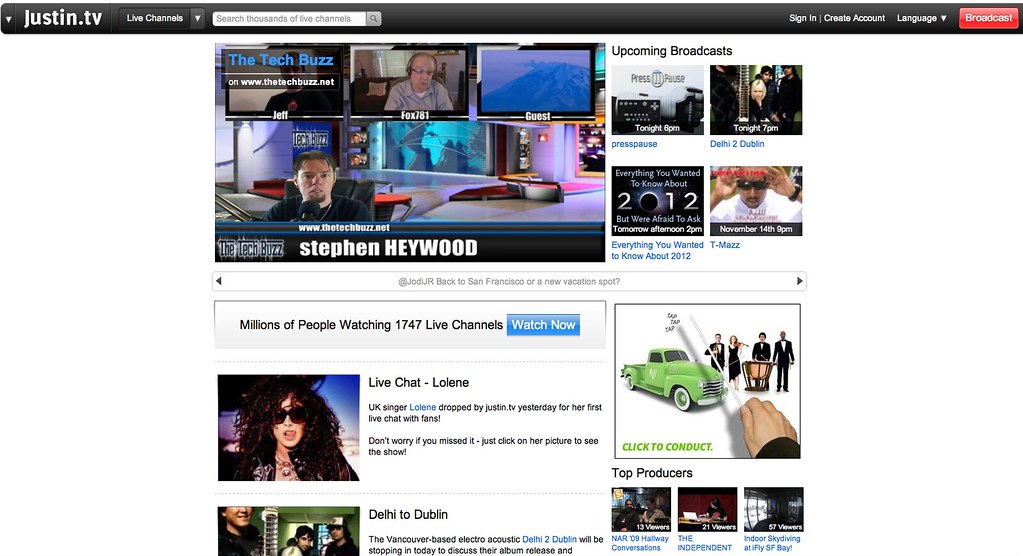
Task: Open the Delhi 2 Dublin link in the article text
Action: (549, 540)
